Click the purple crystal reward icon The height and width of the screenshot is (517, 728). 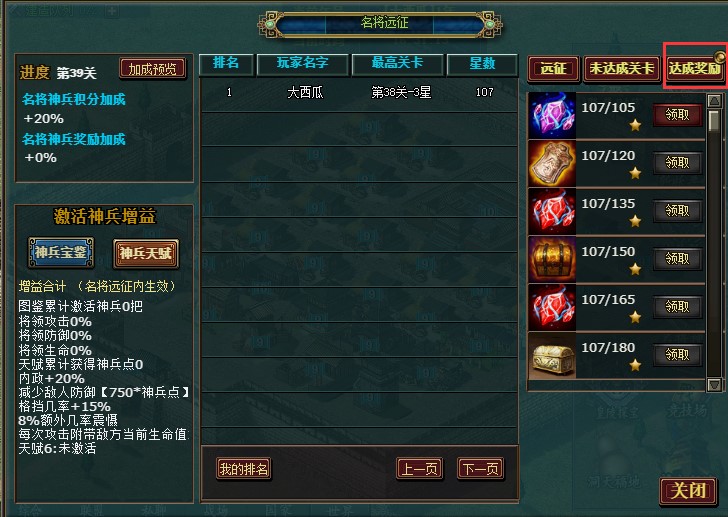point(552,116)
